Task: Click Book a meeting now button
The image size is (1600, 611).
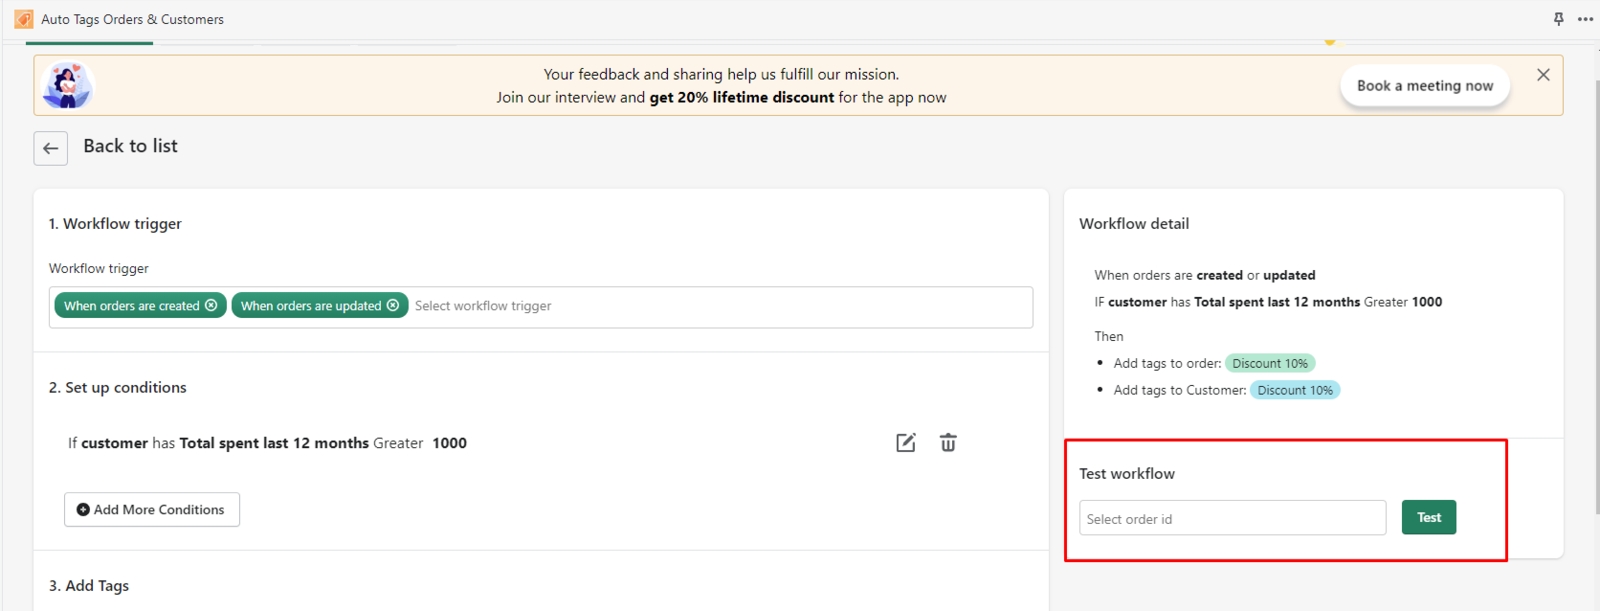Action: (1424, 86)
